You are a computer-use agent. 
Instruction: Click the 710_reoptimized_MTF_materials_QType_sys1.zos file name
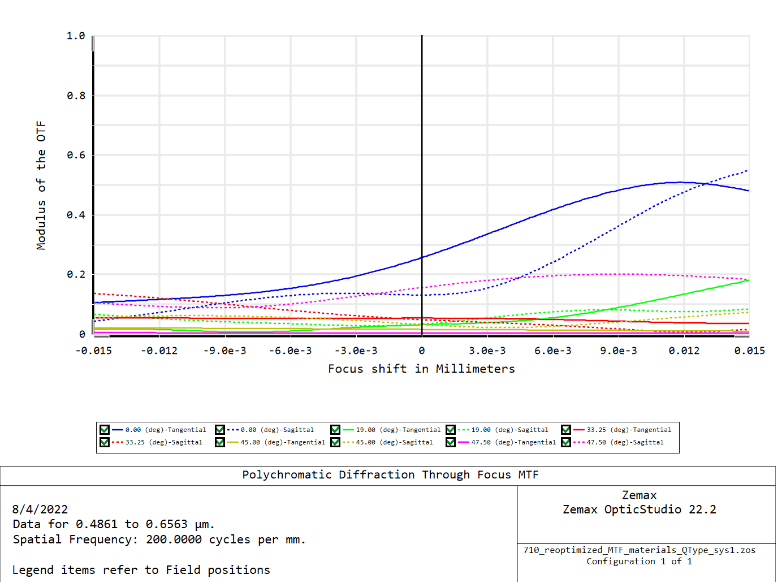[639, 550]
